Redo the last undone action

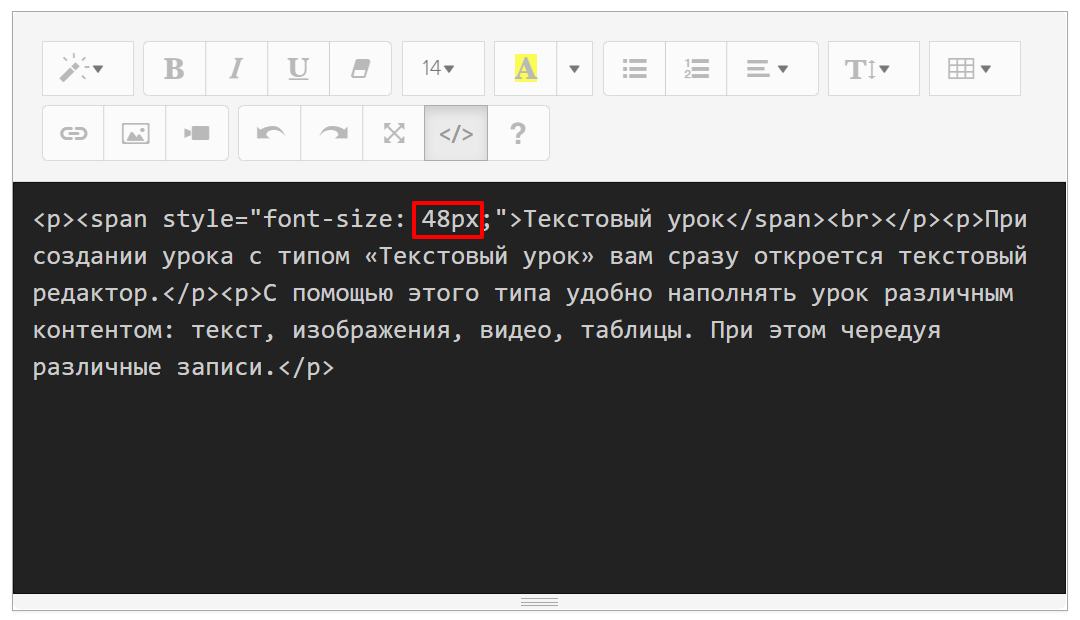click(x=332, y=133)
